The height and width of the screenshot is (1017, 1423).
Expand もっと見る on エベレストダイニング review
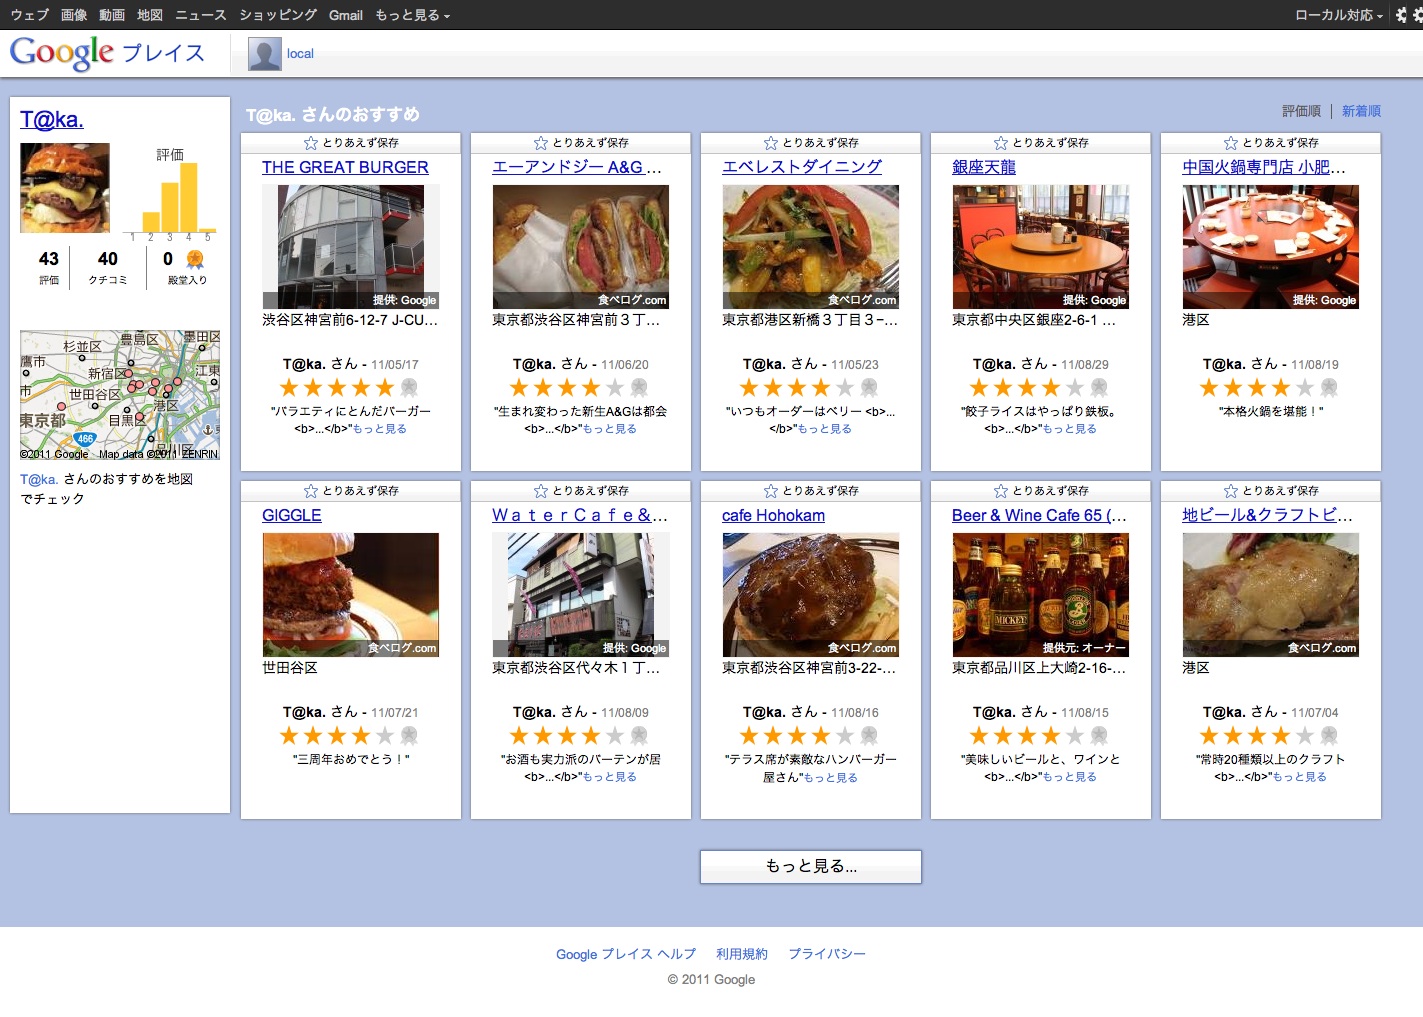point(825,429)
